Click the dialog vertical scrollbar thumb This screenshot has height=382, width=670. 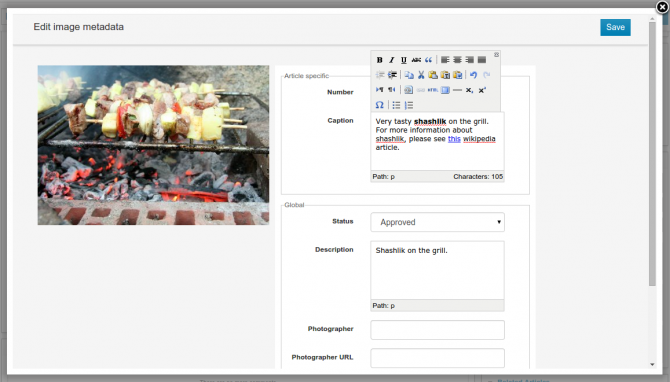coord(652,154)
